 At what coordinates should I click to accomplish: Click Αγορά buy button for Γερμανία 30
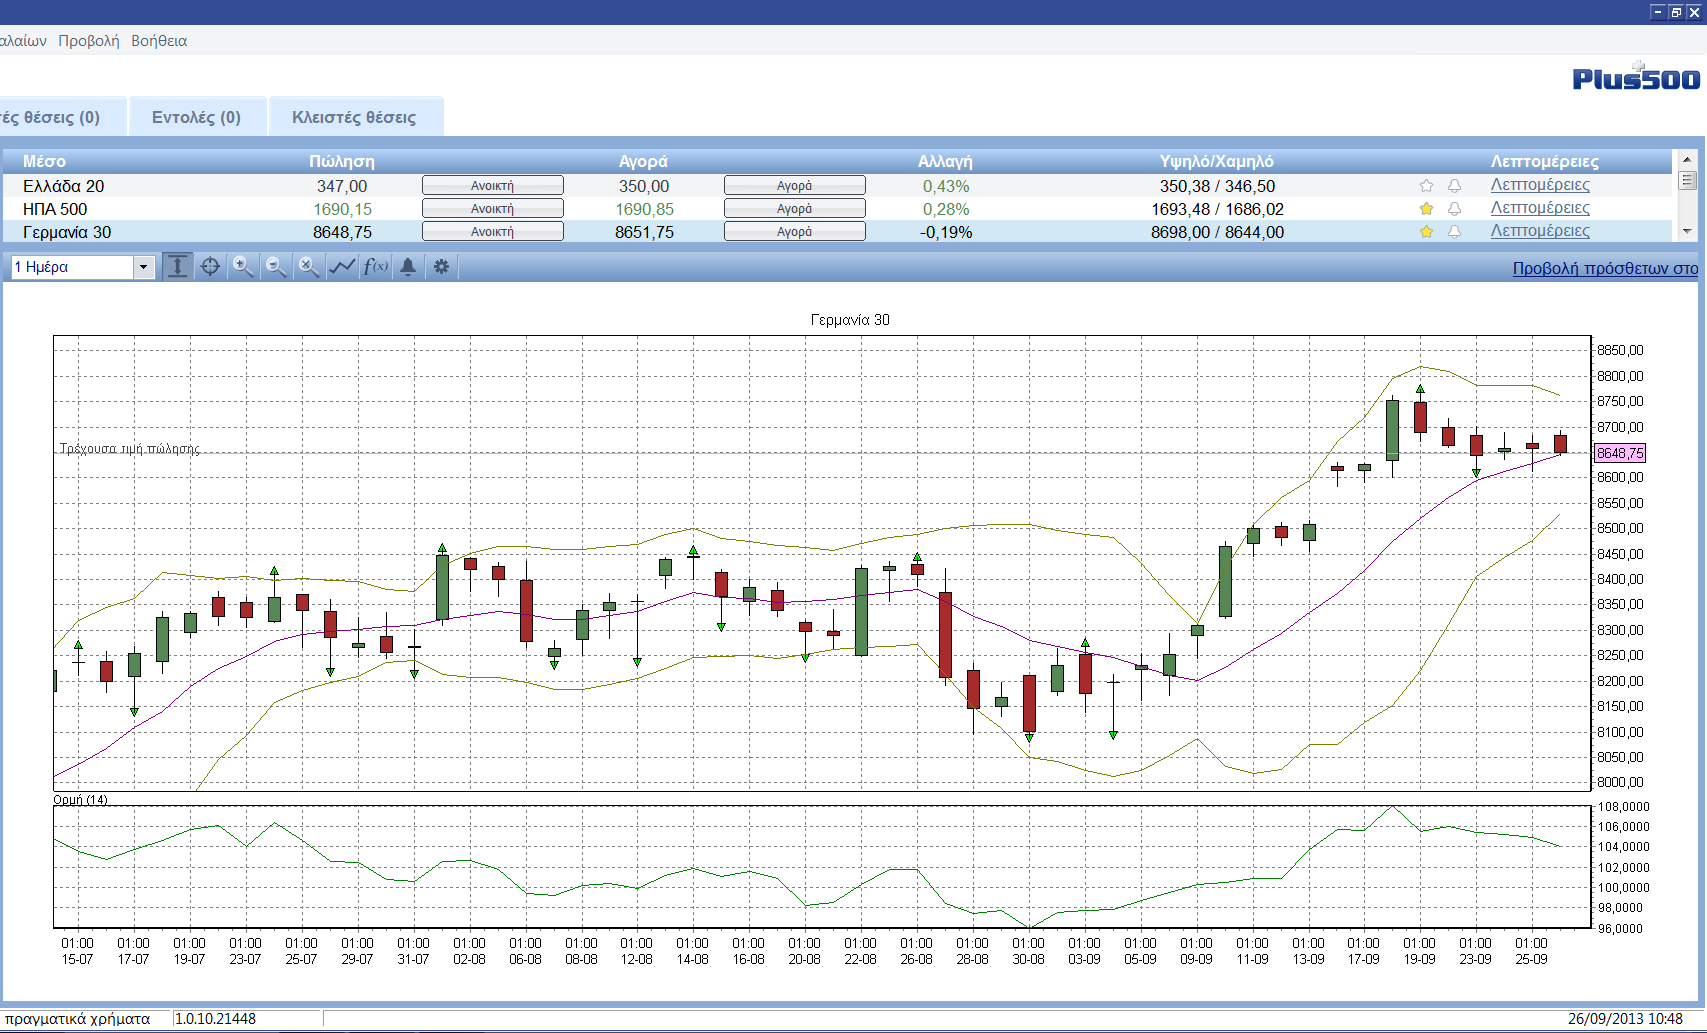(794, 231)
